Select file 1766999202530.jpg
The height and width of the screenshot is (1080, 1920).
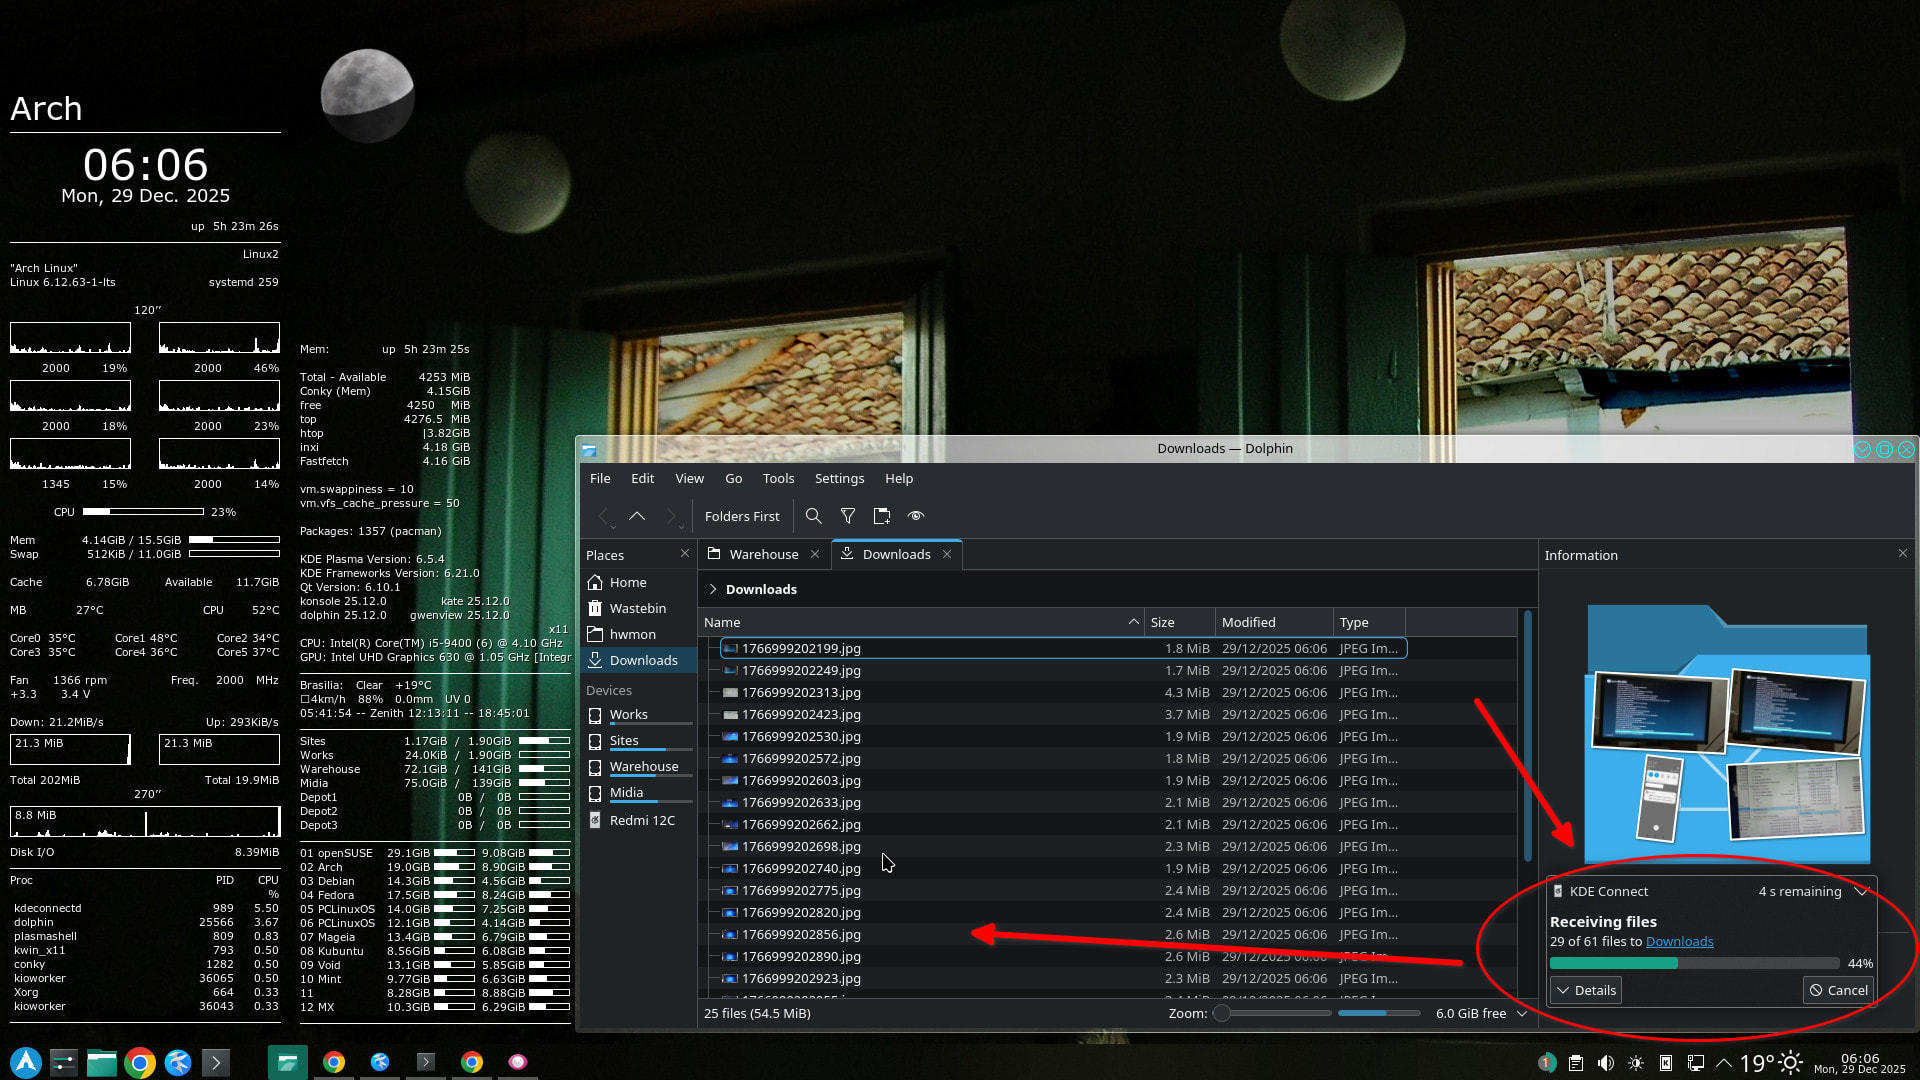800,736
